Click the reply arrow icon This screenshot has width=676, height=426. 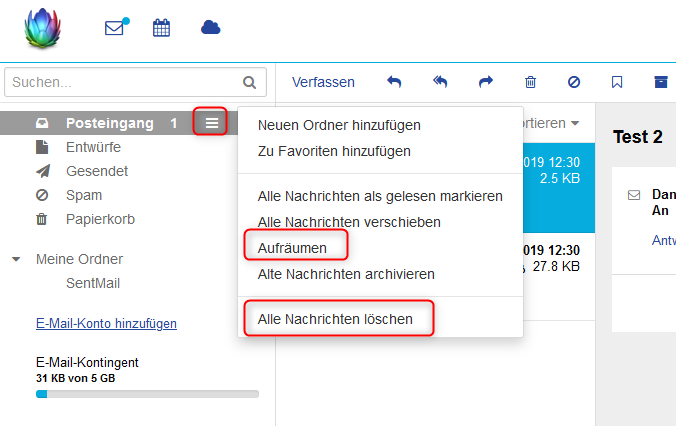(x=394, y=82)
